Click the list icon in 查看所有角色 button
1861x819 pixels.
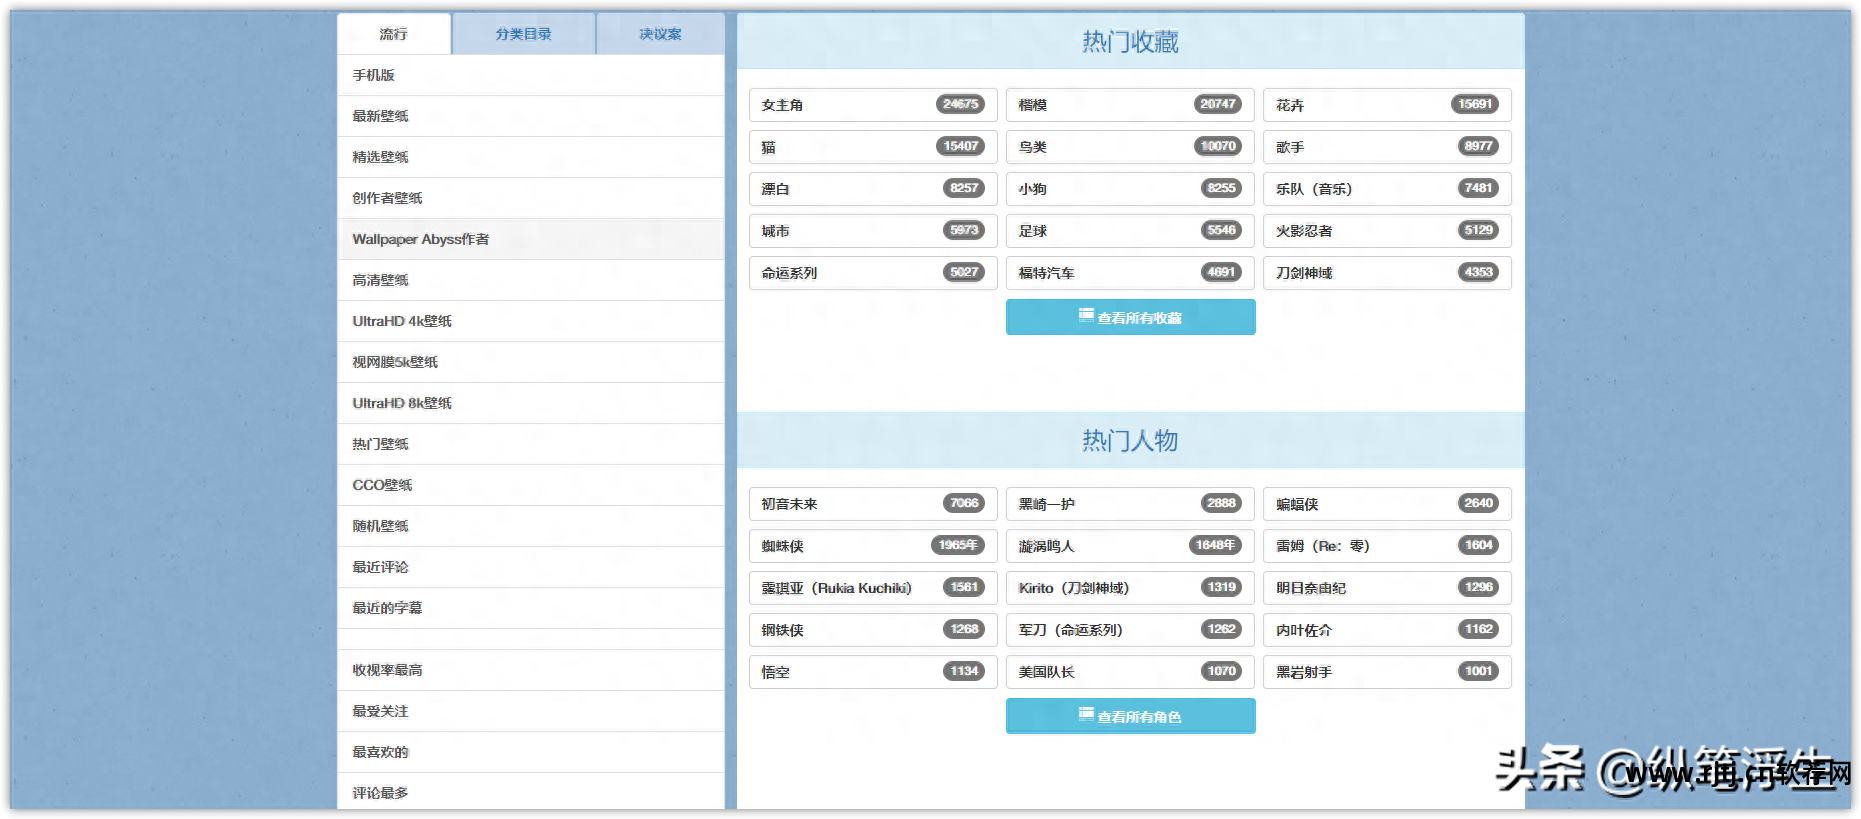click(x=1086, y=715)
